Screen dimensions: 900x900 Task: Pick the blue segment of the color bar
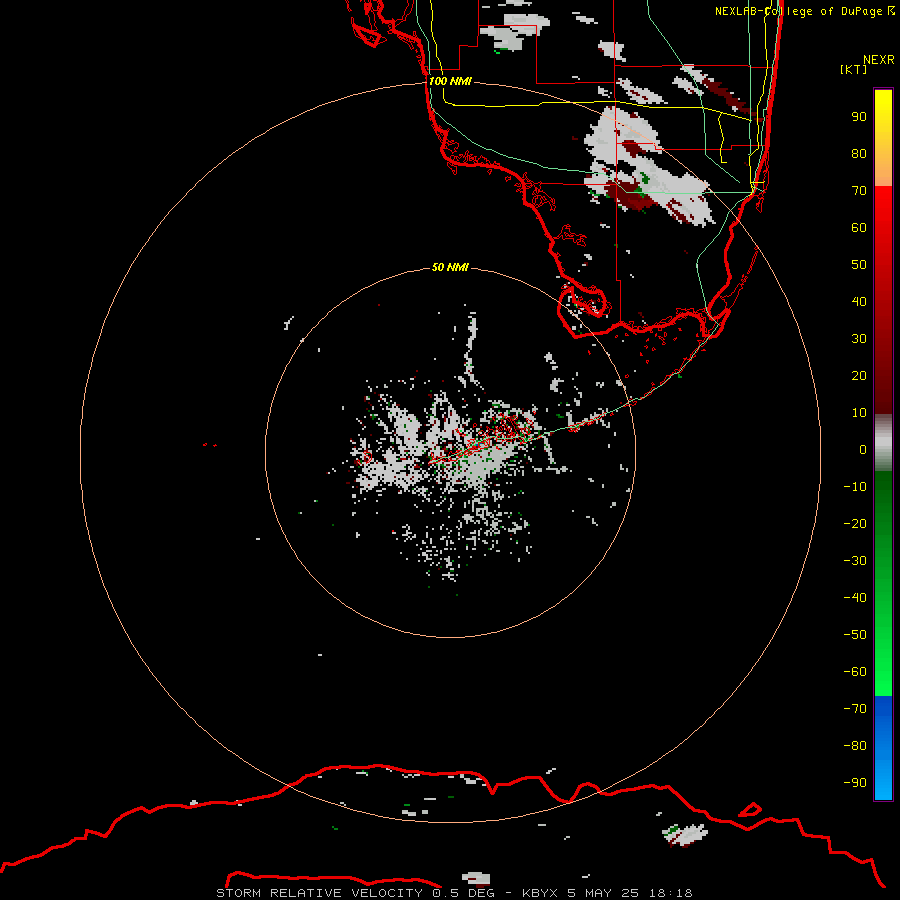click(x=883, y=748)
